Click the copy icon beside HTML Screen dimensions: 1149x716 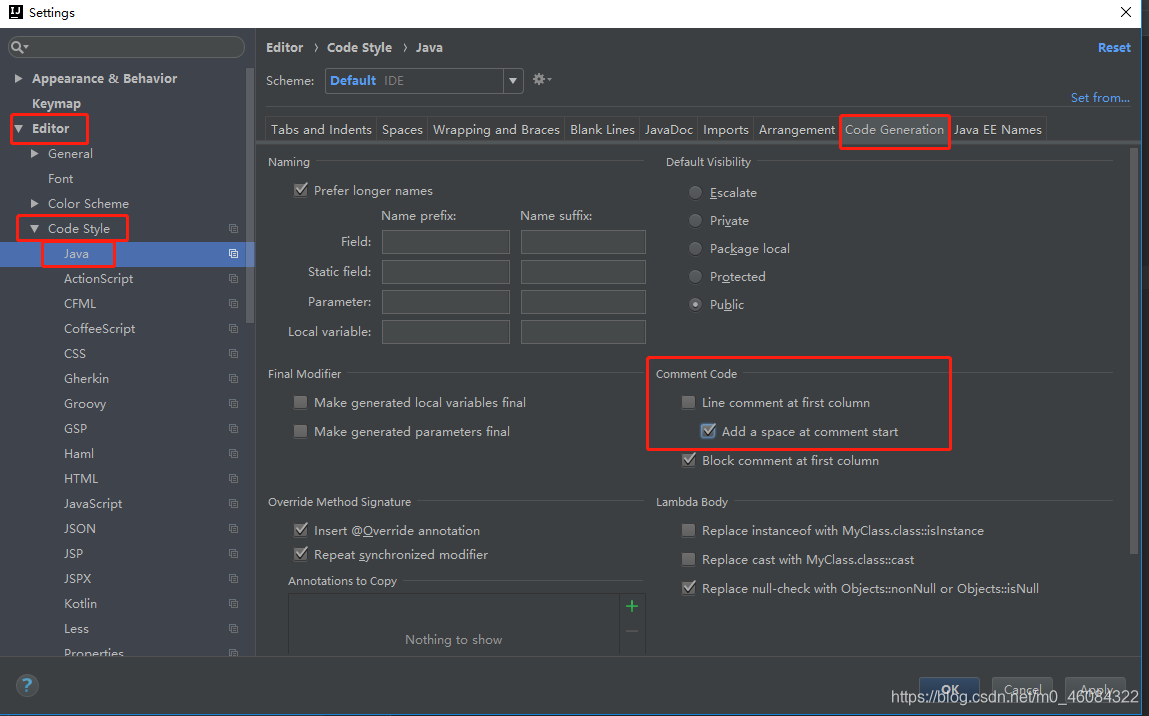coord(233,479)
